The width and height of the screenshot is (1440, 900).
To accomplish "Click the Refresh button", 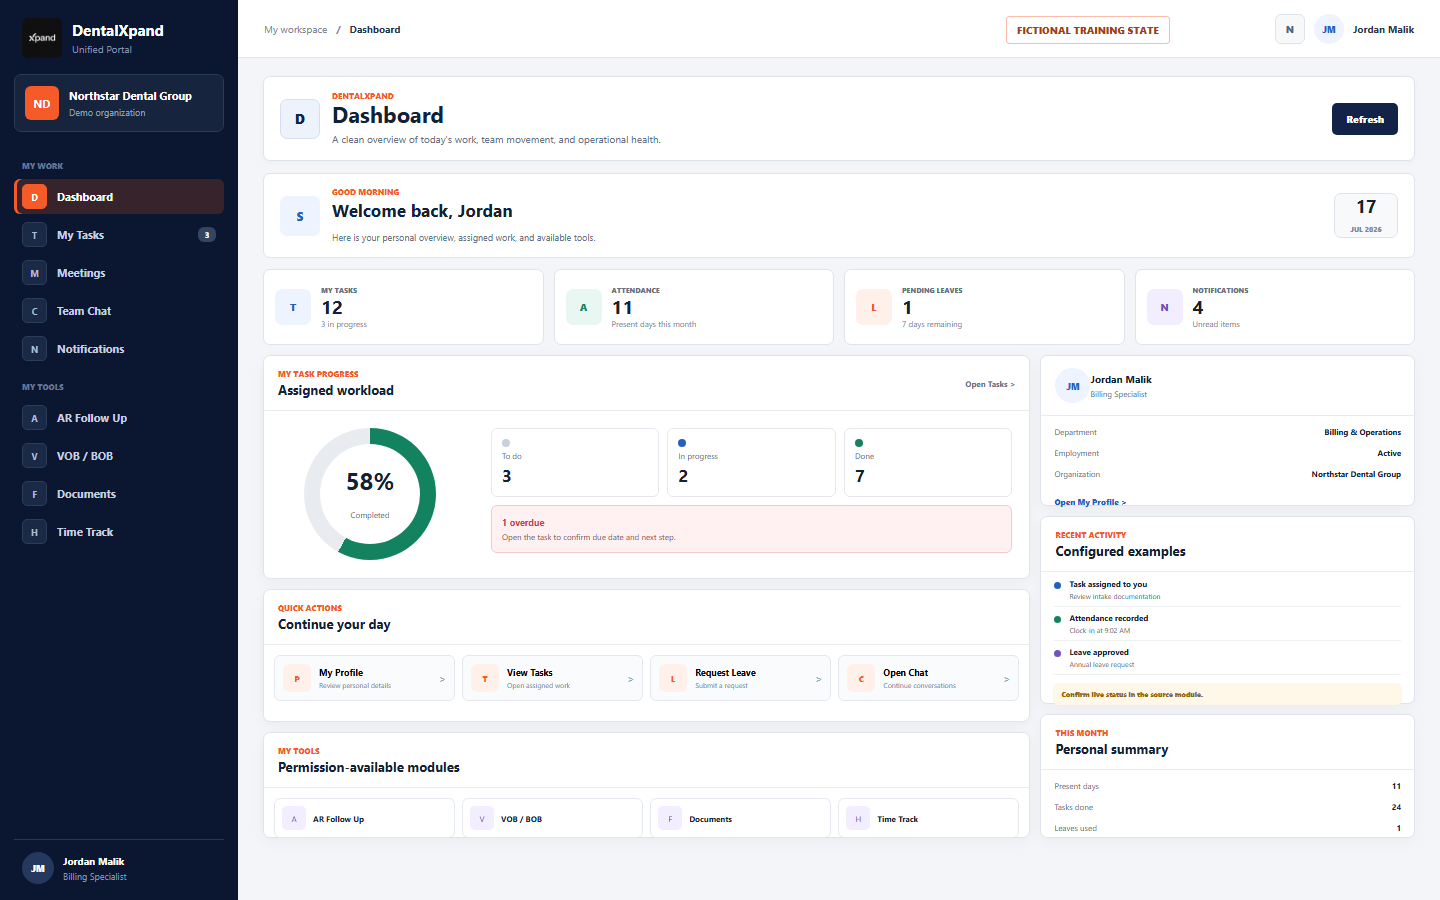I will click(1365, 119).
